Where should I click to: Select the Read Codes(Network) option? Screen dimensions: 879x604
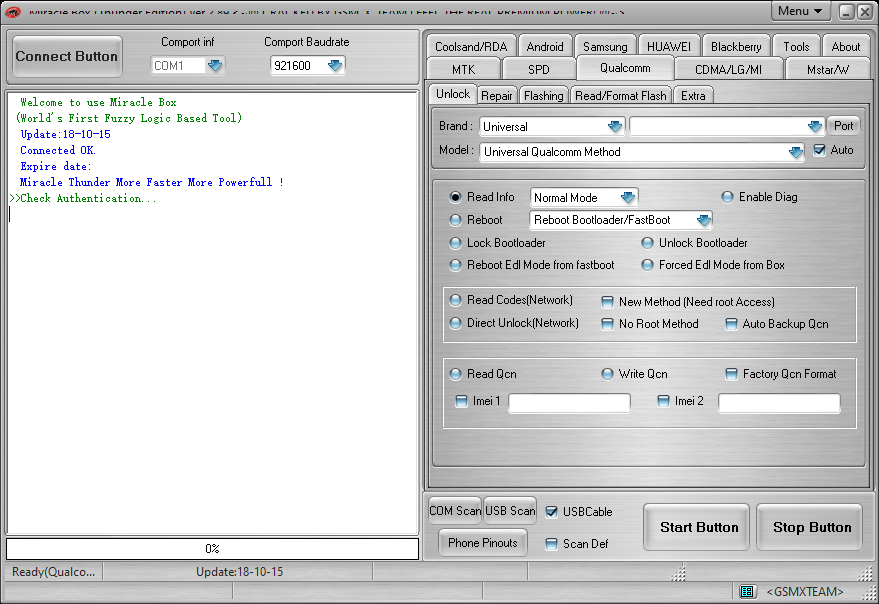(456, 300)
